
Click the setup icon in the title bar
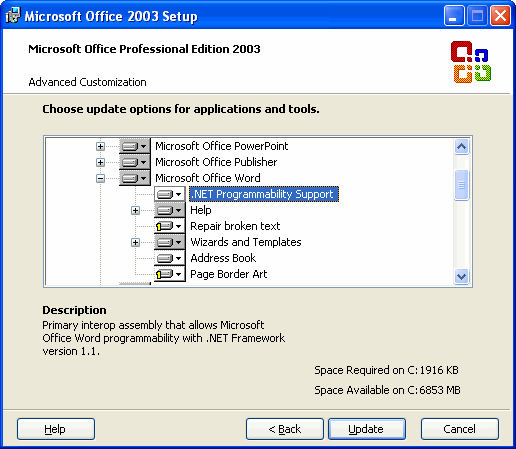pos(13,15)
